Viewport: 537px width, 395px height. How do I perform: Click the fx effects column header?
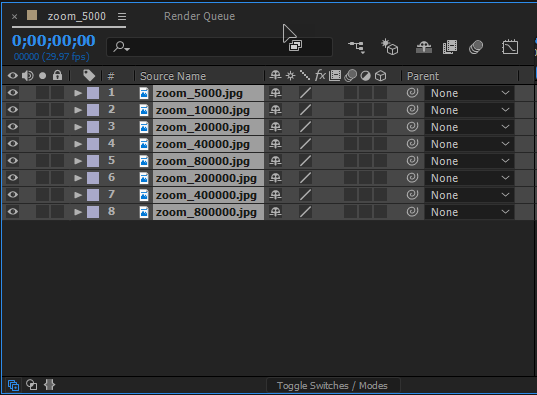(320, 75)
